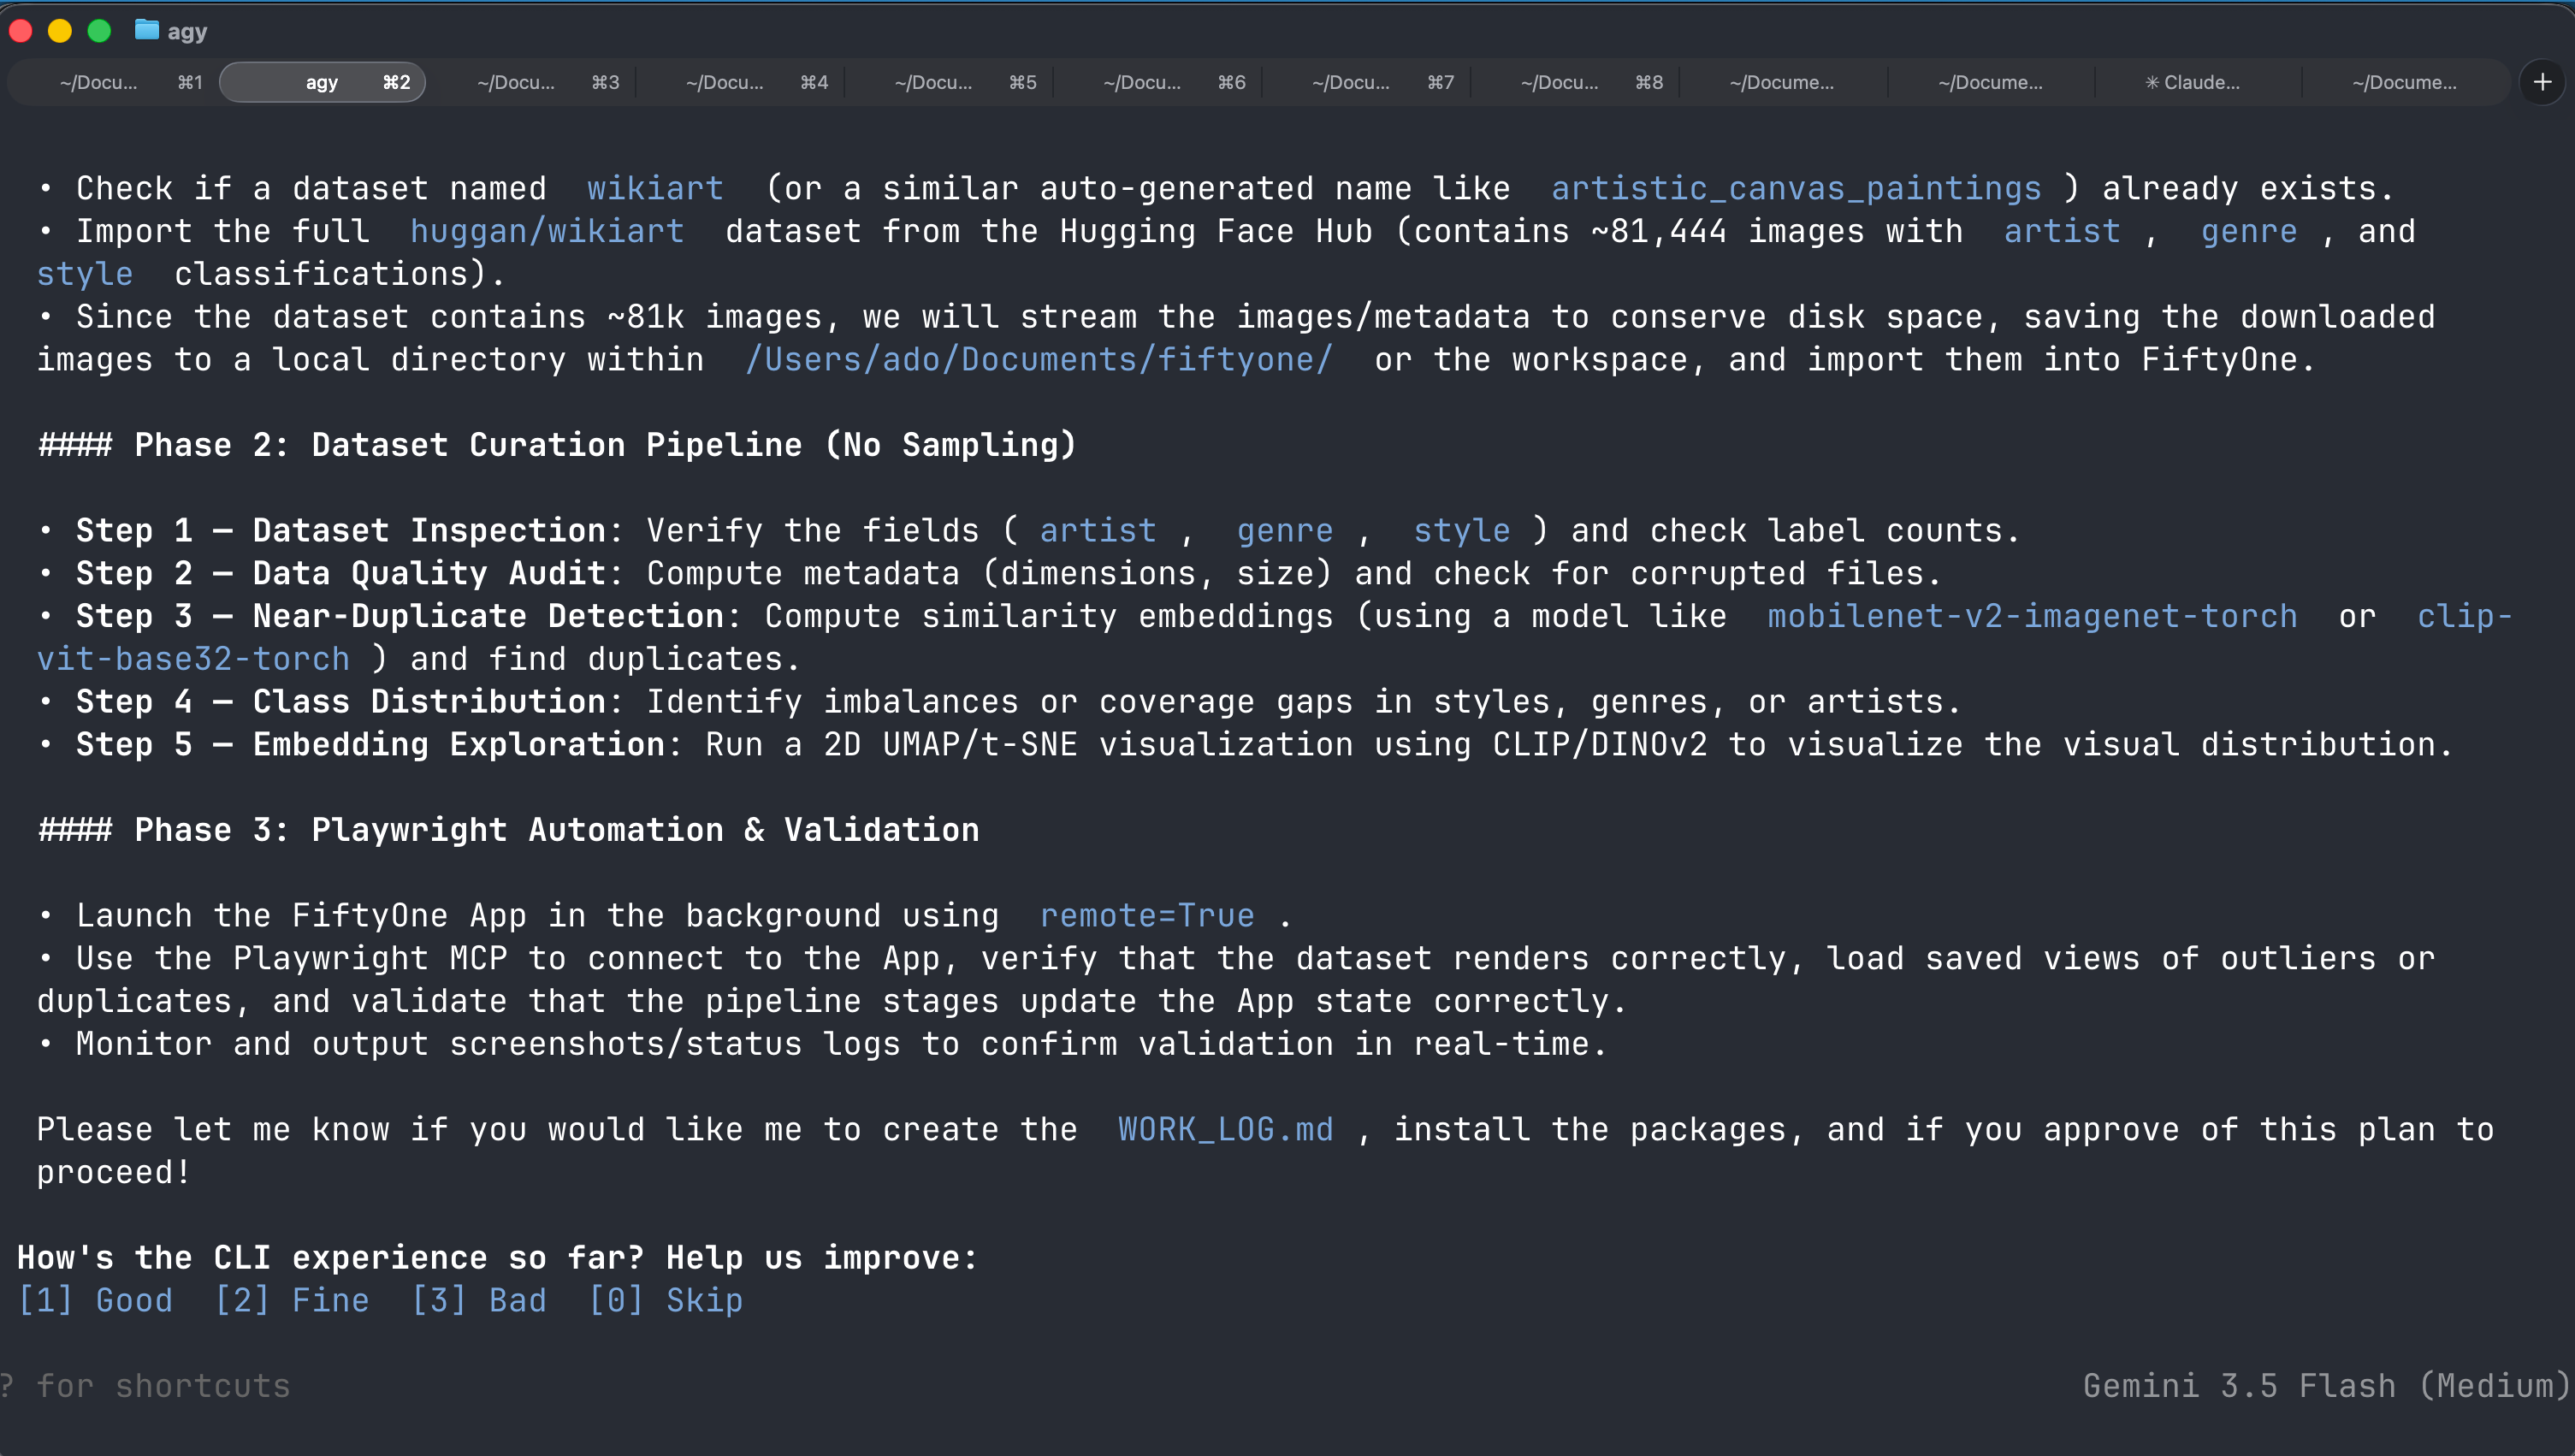2575x1456 pixels.
Task: Click the WORK_LOG.md file reference
Action: tap(1225, 1129)
